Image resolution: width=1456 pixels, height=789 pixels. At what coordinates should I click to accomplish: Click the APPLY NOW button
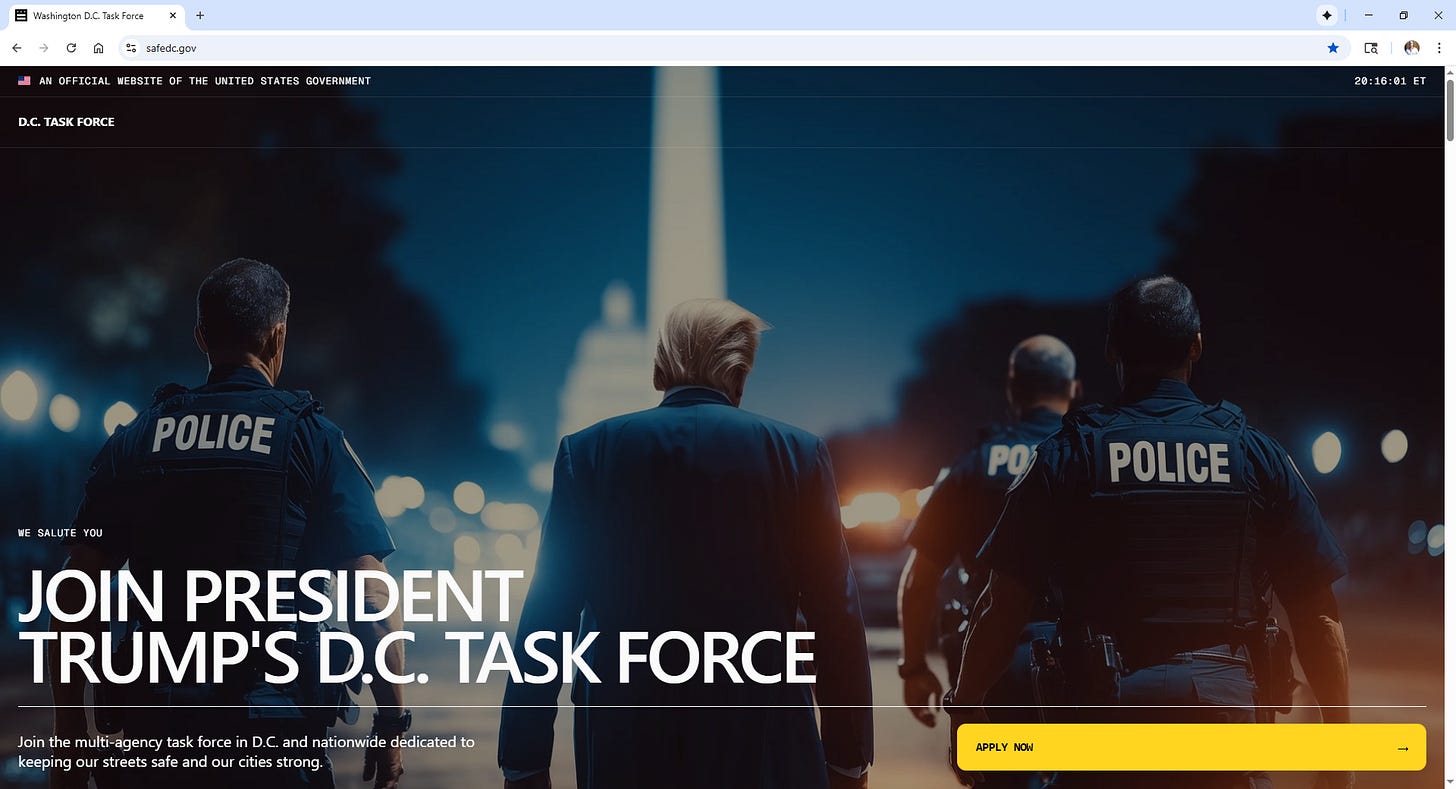pos(1191,747)
